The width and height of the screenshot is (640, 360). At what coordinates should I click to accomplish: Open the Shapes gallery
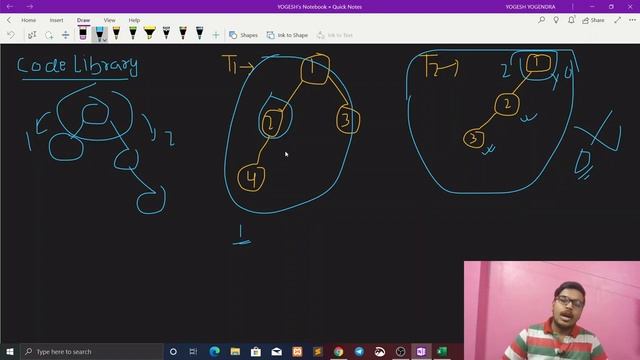(x=243, y=35)
